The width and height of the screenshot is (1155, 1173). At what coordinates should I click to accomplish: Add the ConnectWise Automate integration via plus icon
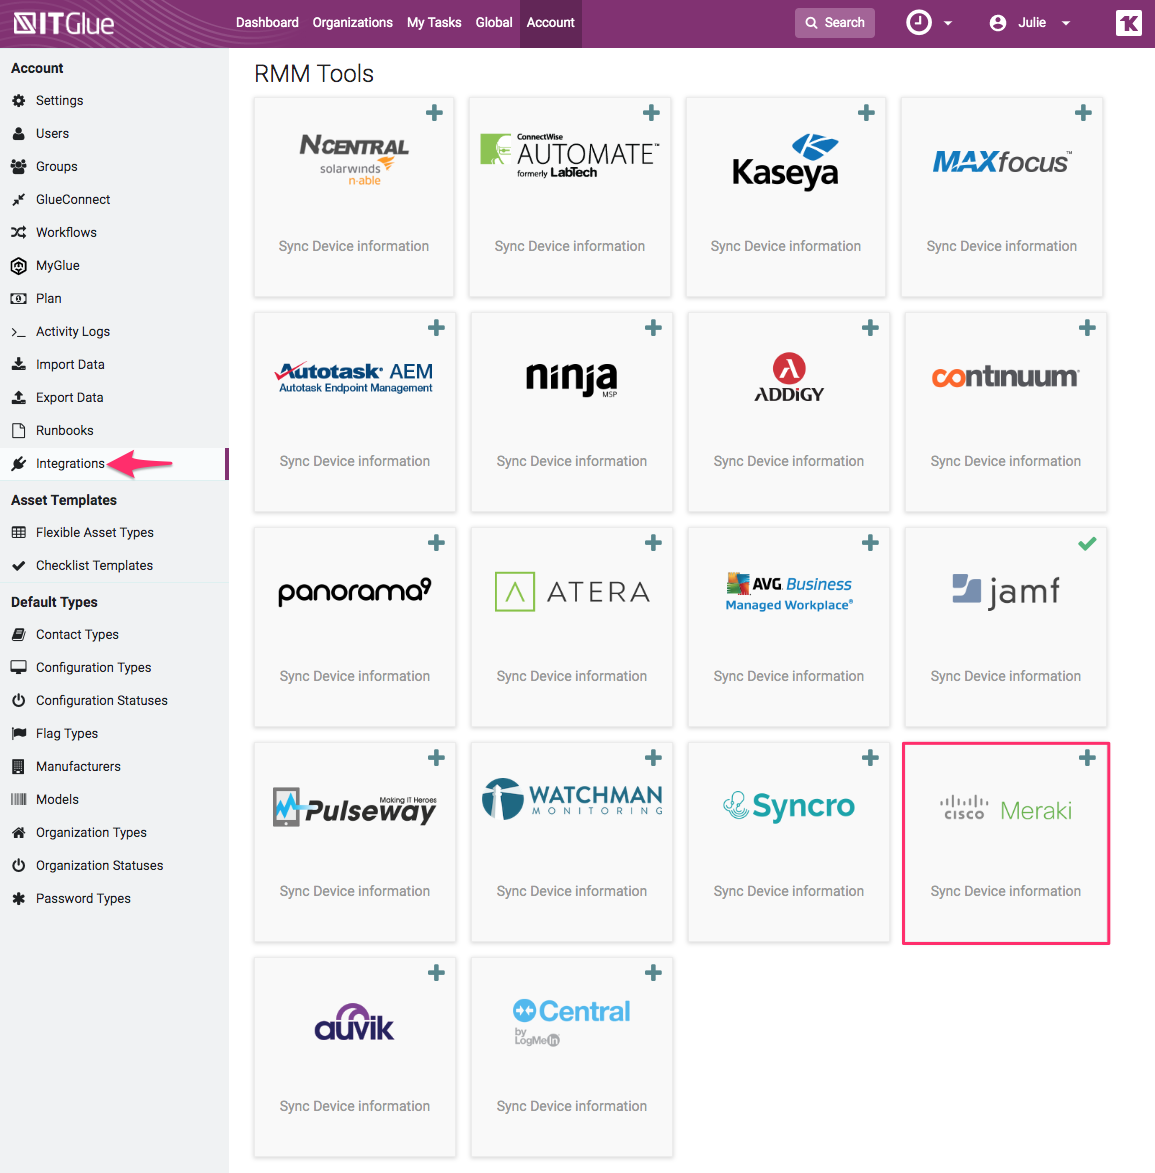tap(652, 113)
